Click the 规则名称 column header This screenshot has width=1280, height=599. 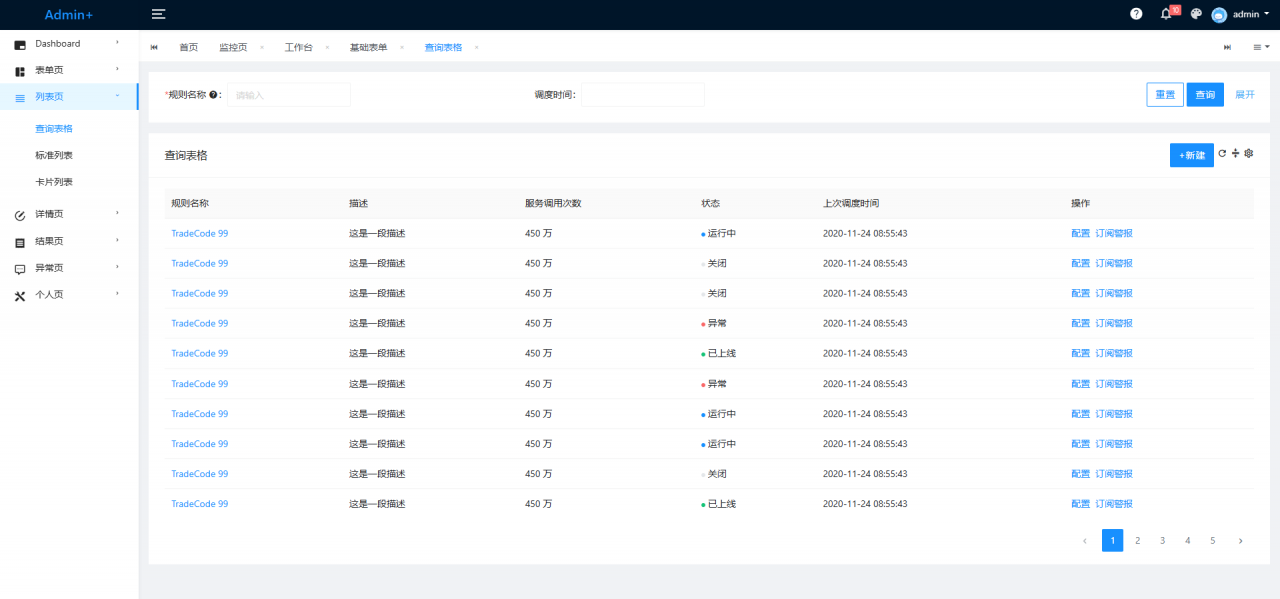point(190,204)
